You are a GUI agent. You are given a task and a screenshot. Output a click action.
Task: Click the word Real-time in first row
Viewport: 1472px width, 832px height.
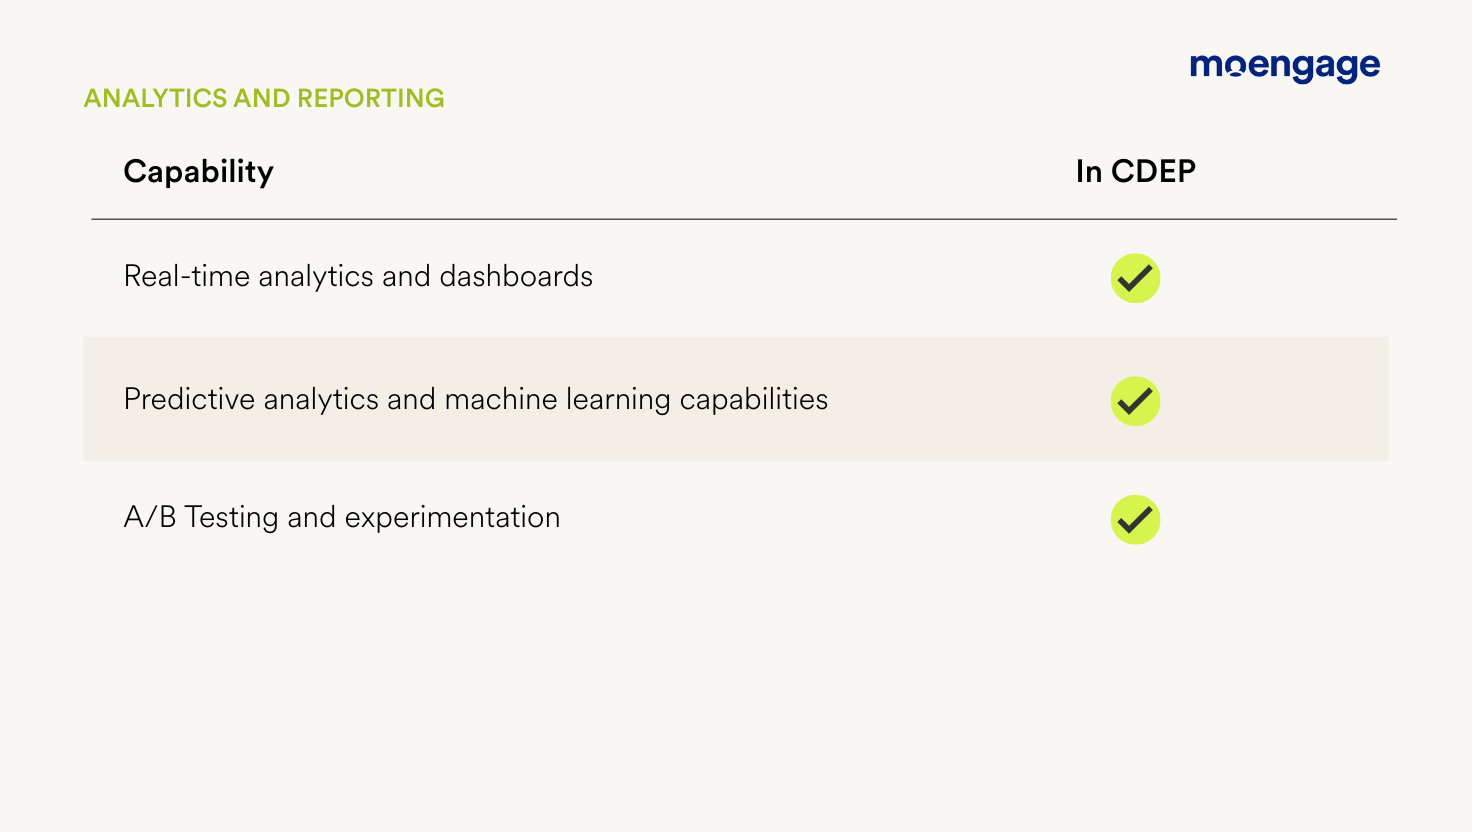[x=186, y=276]
